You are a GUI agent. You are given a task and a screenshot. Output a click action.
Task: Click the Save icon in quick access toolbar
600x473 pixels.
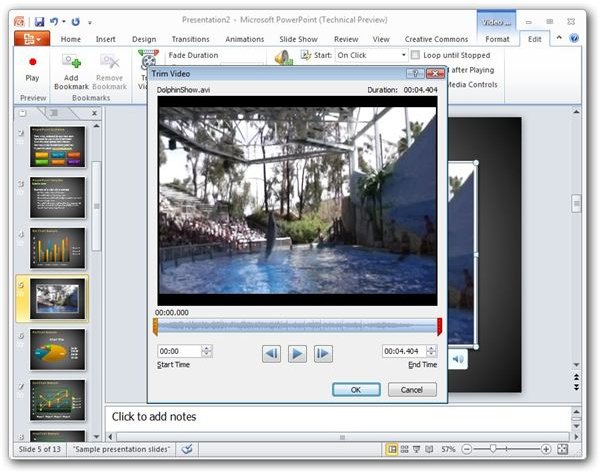[39, 22]
